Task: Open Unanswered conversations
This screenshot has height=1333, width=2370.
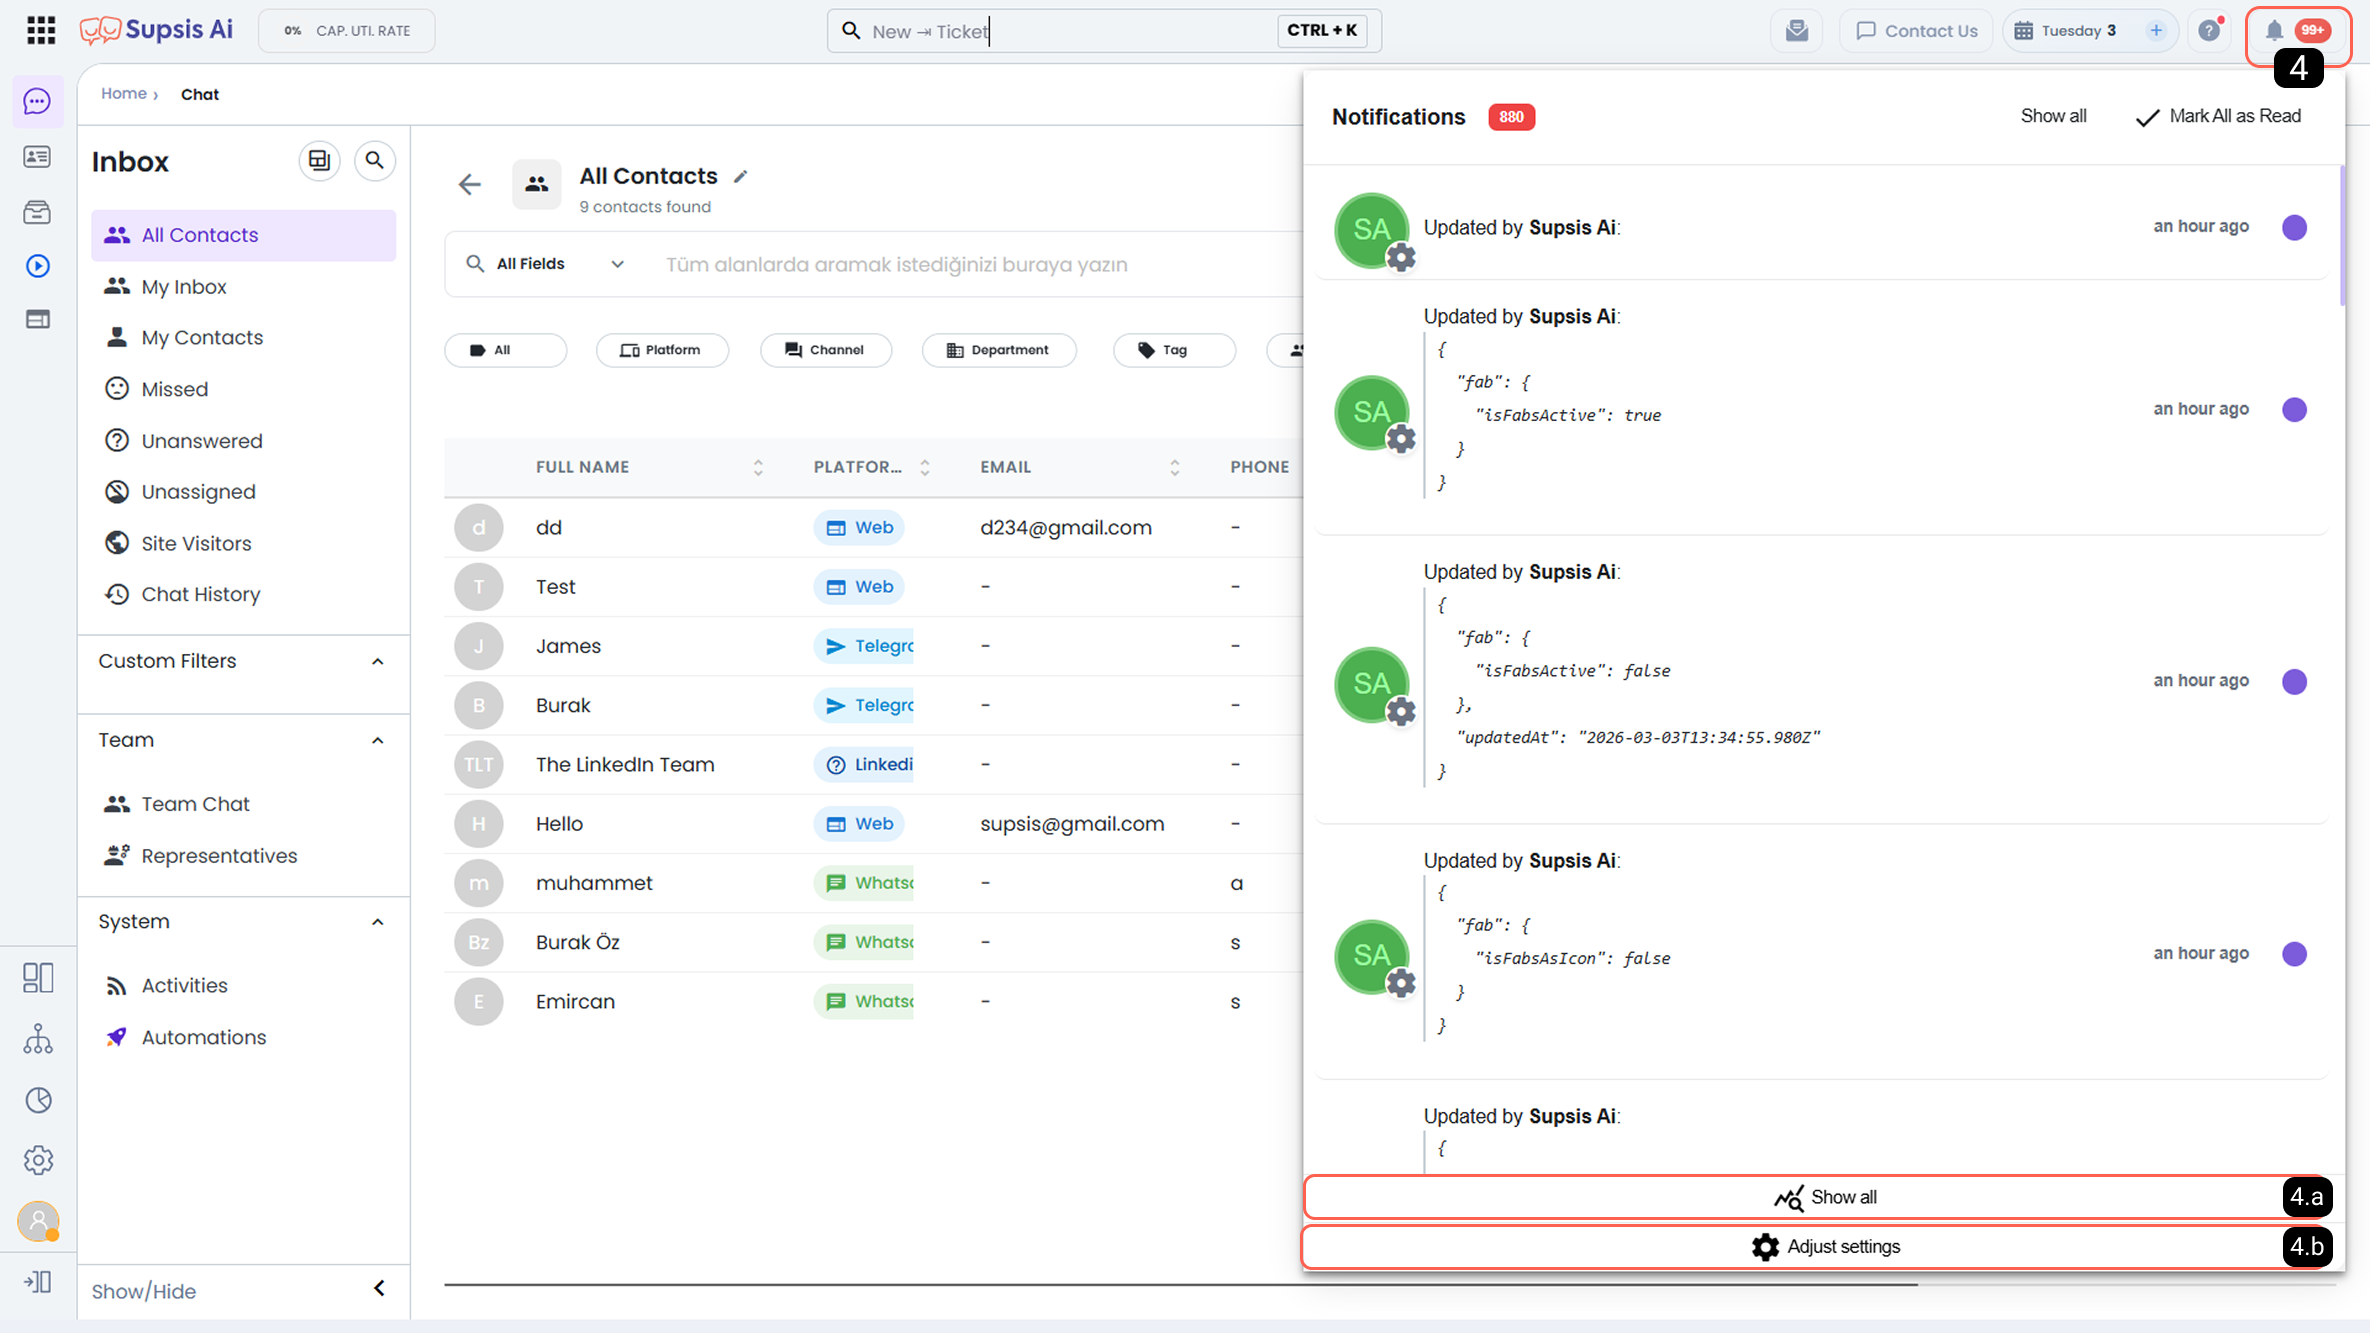Action: (x=243, y=441)
